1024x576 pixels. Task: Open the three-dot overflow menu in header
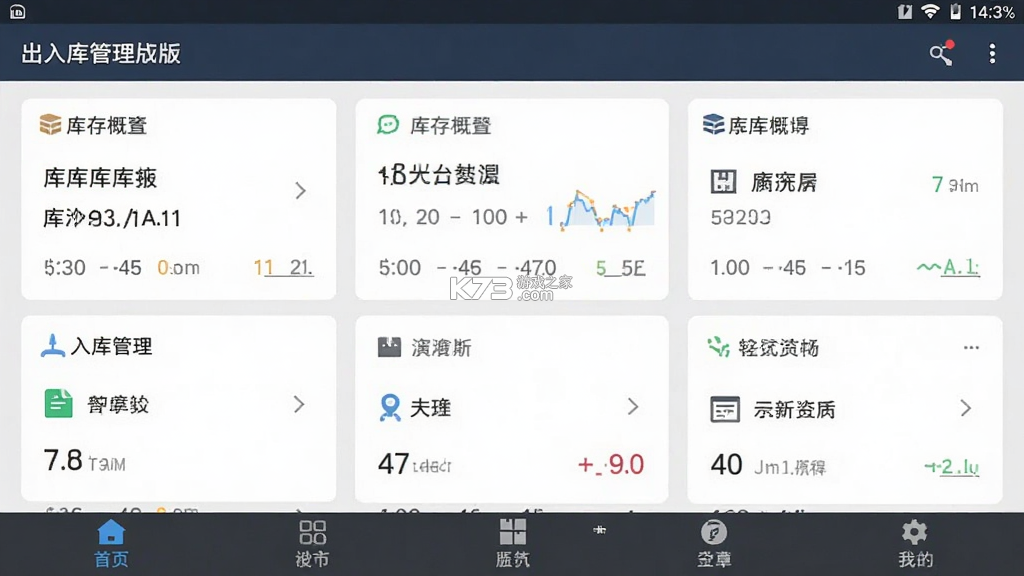coord(992,54)
